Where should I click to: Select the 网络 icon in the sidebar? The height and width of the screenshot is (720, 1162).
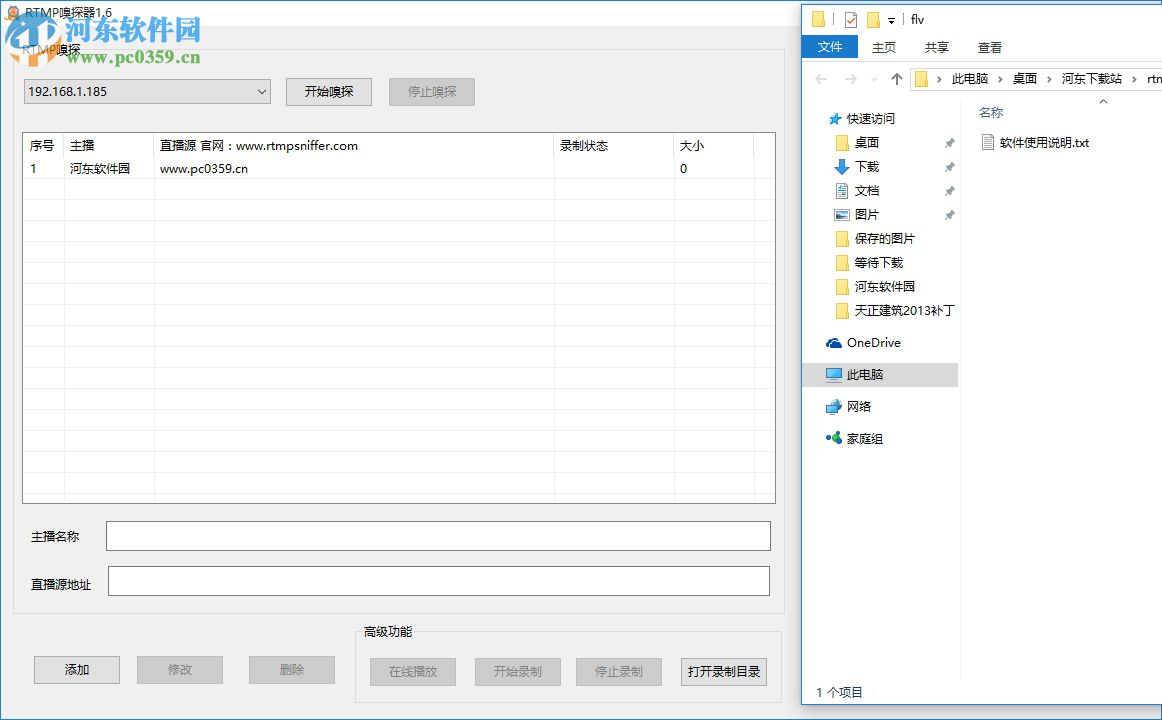click(836, 406)
